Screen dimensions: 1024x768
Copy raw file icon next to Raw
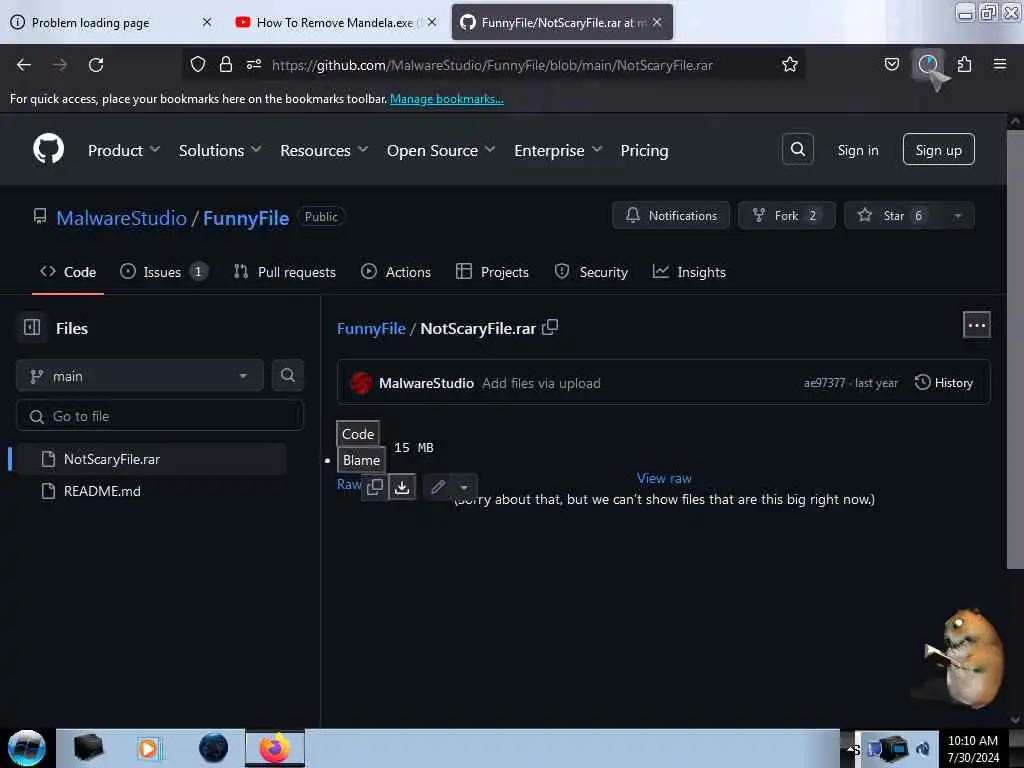(375, 487)
